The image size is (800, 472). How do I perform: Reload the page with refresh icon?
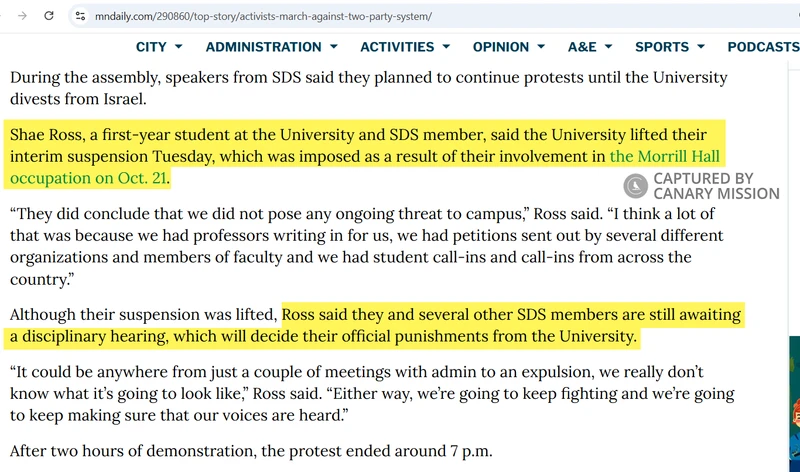tap(49, 16)
